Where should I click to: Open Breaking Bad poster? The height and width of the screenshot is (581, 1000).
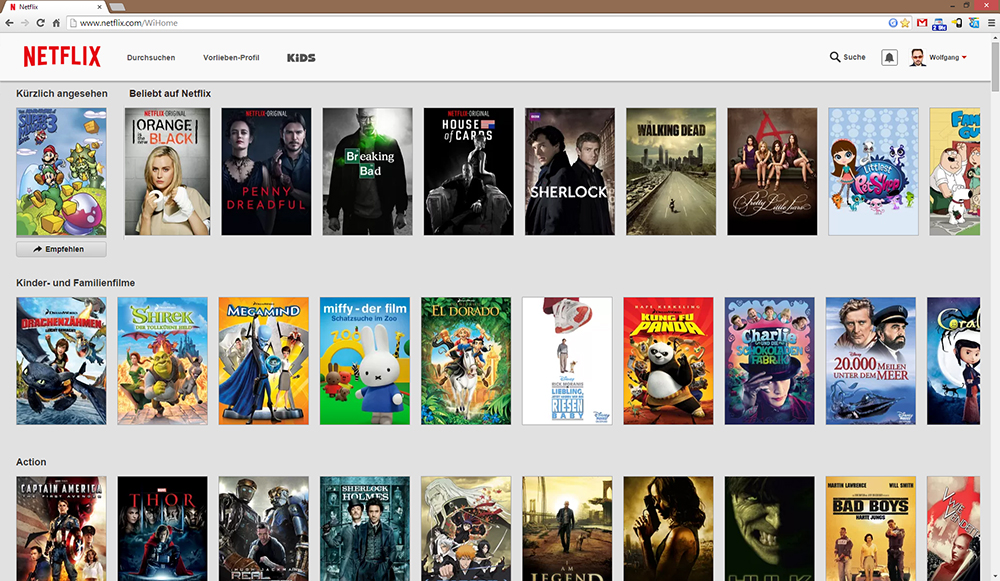point(367,172)
